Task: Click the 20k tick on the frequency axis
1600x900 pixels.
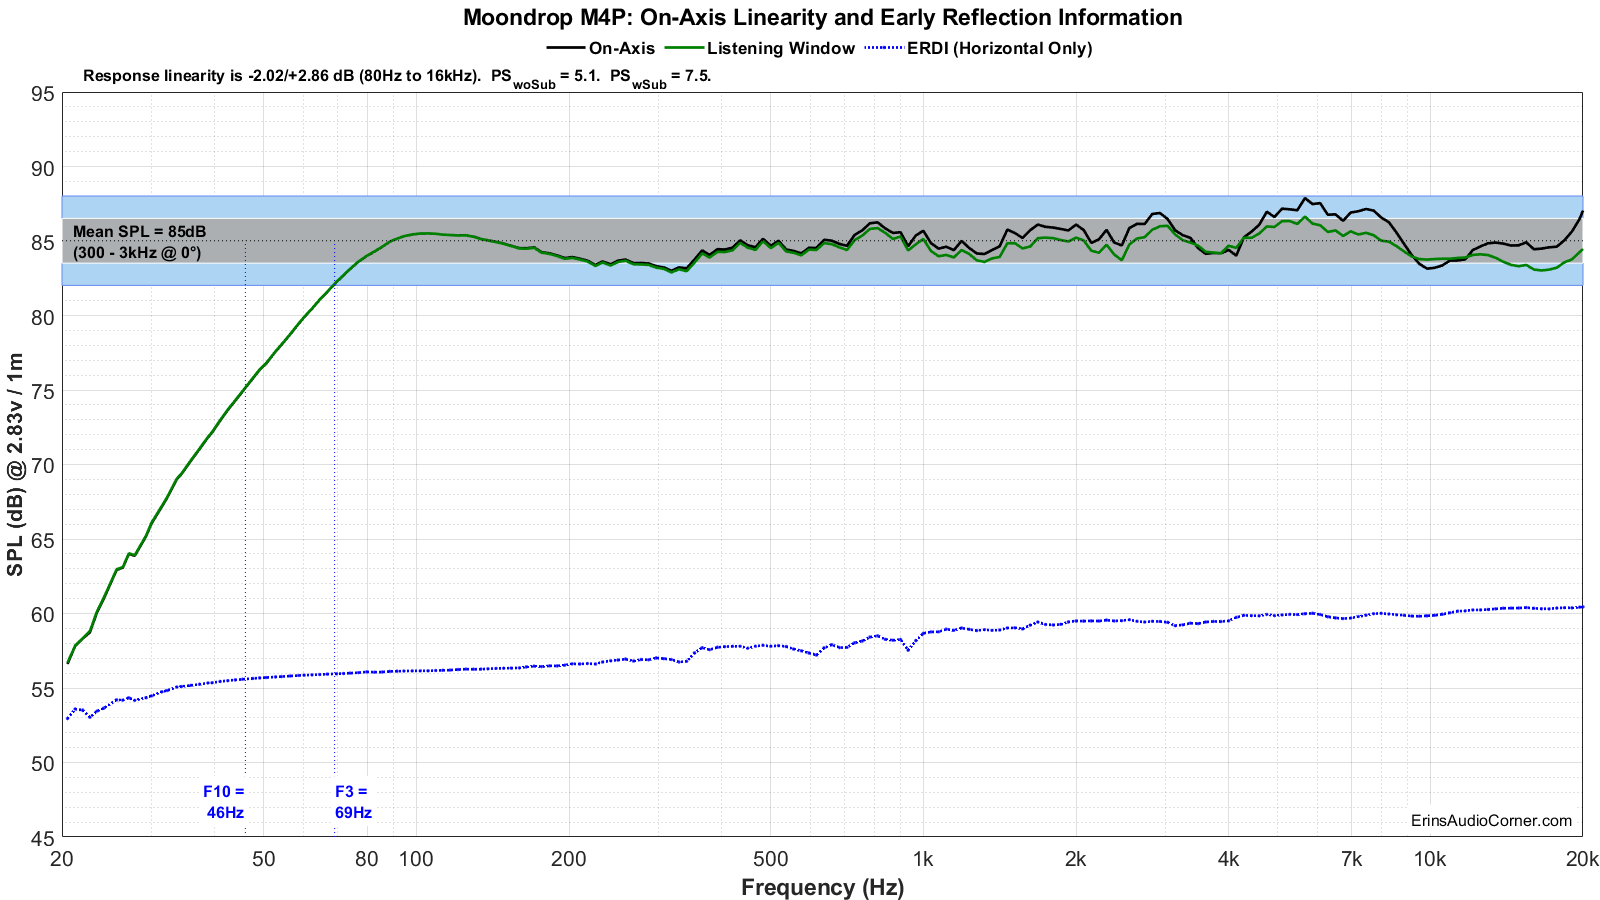Action: [x=1581, y=859]
